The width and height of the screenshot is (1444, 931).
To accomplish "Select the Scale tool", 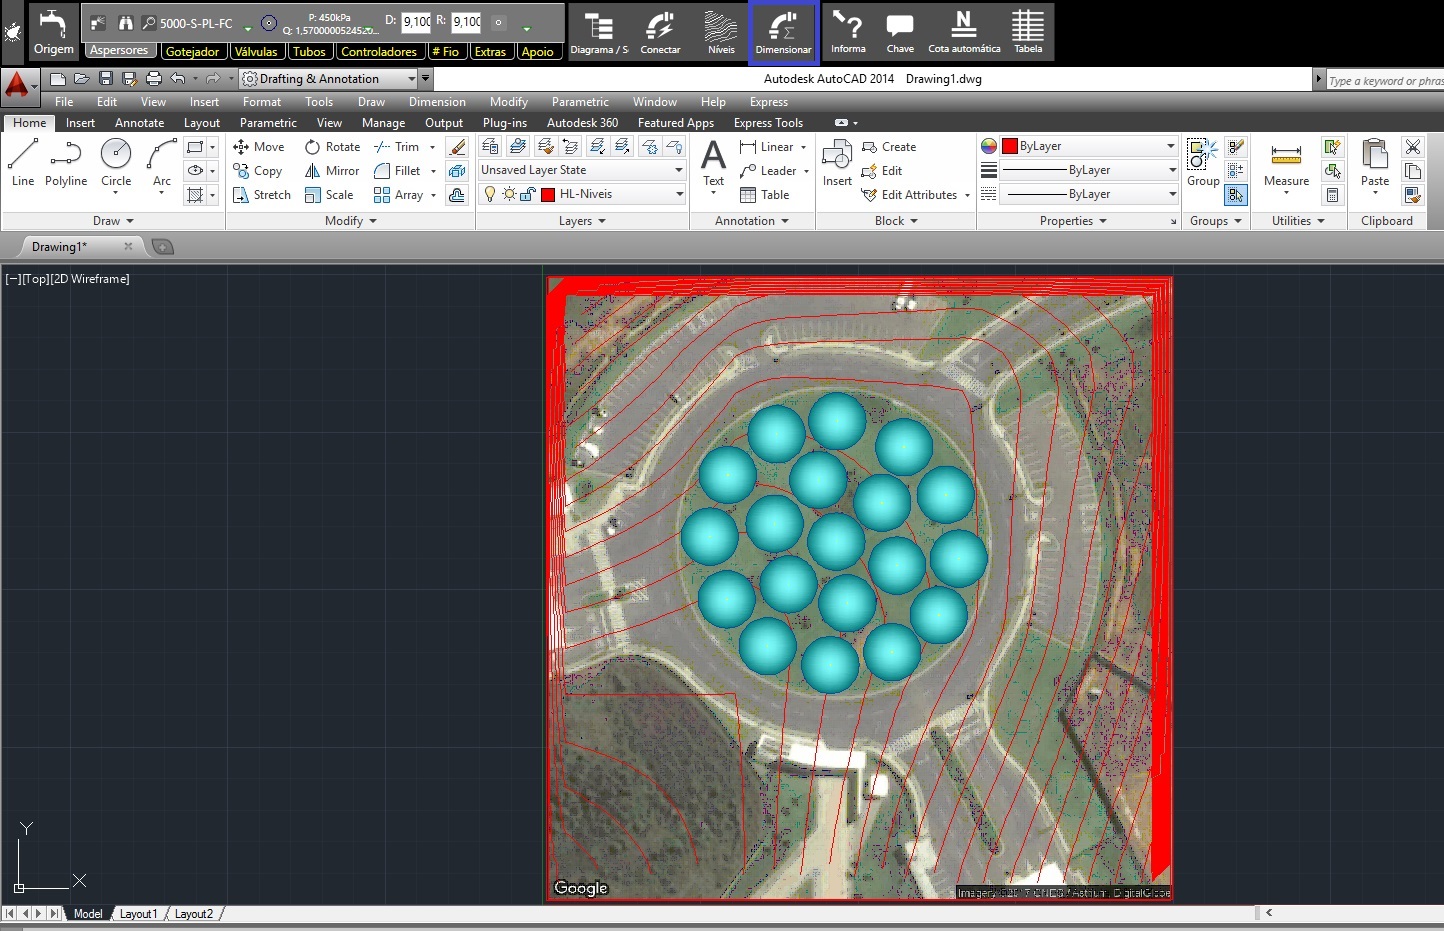I will coord(329,195).
